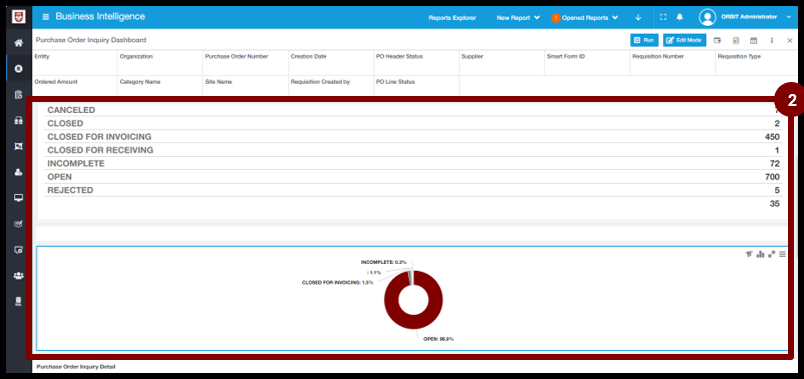
Task: Open the chart hamburger menu
Action: [x=782, y=254]
